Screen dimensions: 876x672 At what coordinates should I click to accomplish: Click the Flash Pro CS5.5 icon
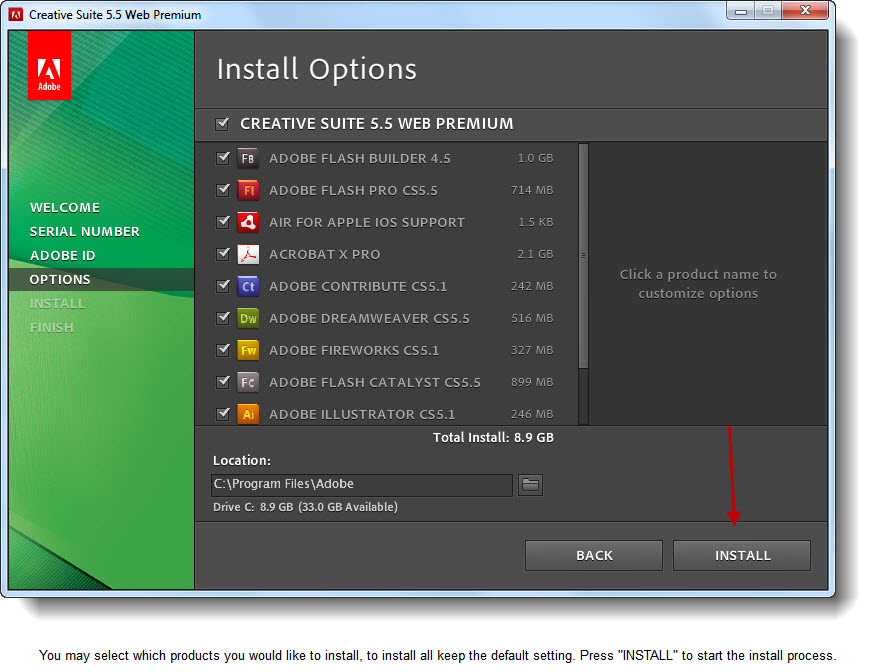point(248,190)
